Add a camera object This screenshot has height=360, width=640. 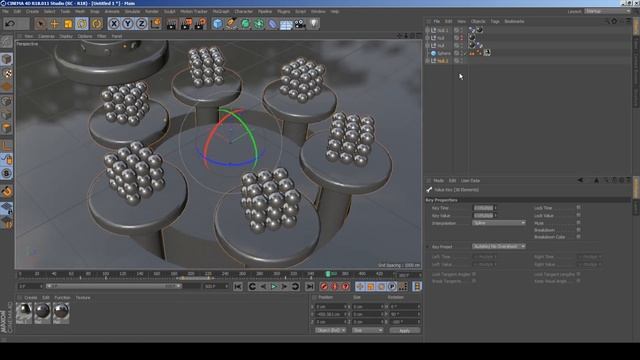[x=300, y=24]
